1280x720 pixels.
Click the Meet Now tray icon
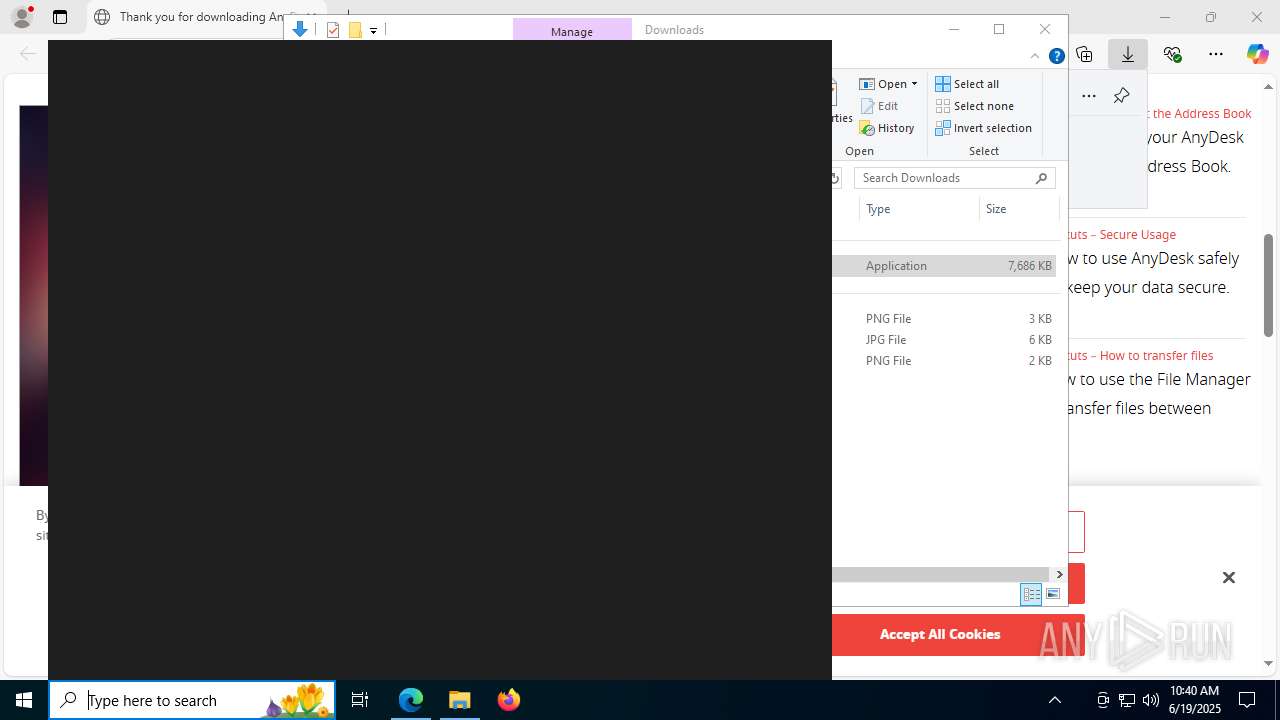(x=1103, y=700)
